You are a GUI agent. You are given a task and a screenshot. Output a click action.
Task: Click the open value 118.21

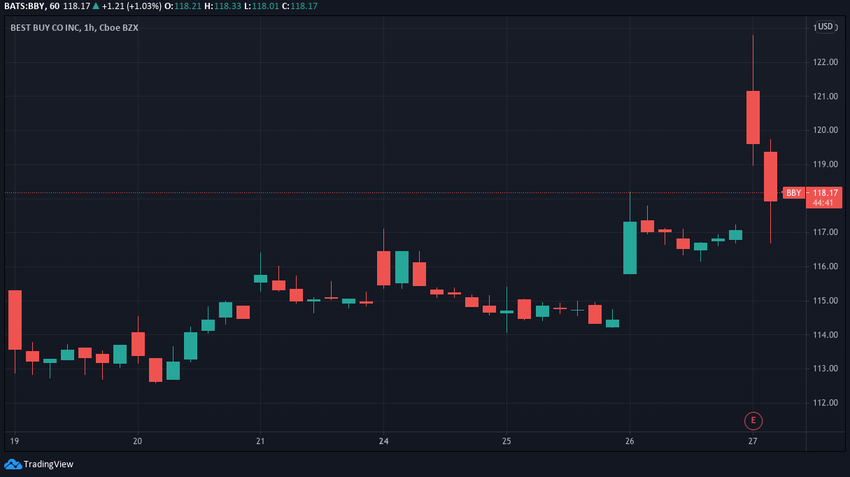click(187, 6)
